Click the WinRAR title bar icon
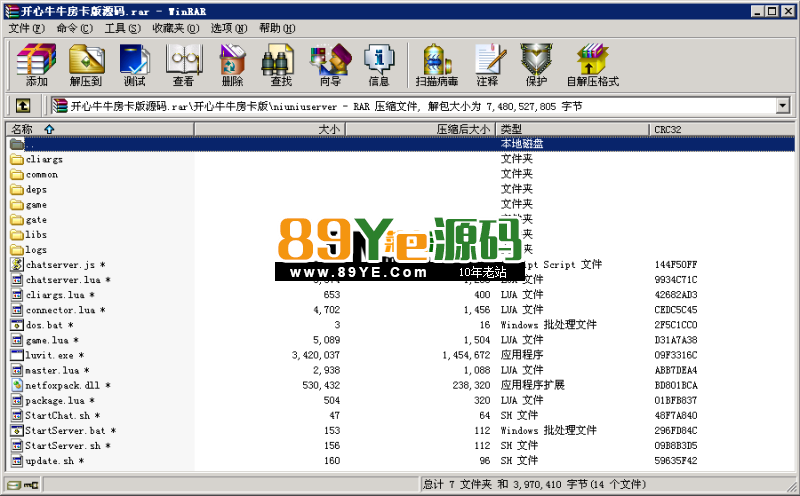This screenshot has width=800, height=496. (x=12, y=11)
